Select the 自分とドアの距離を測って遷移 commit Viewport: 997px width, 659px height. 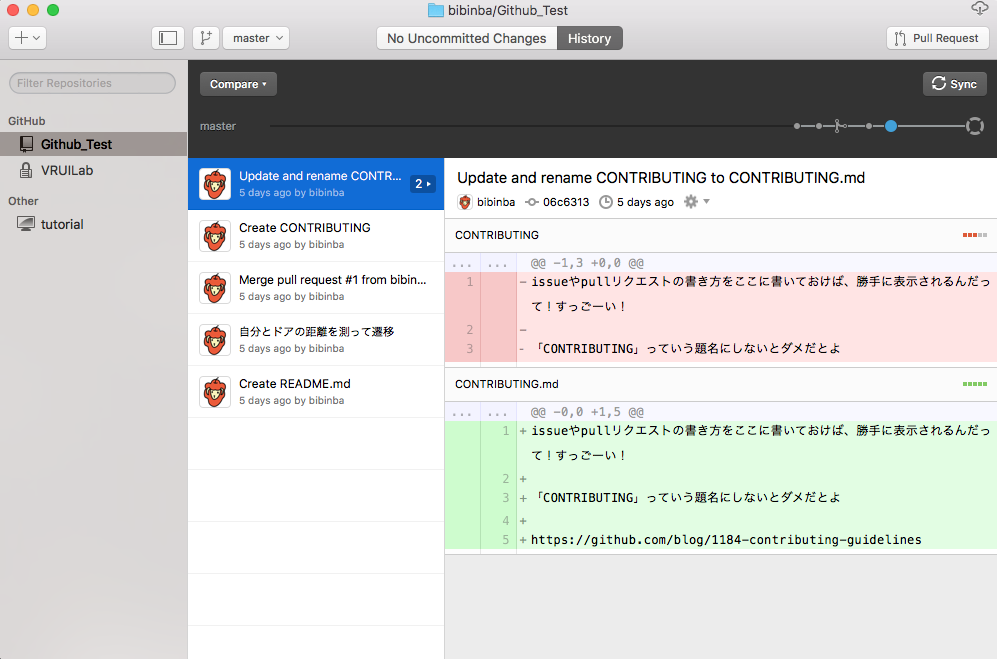pos(316,340)
